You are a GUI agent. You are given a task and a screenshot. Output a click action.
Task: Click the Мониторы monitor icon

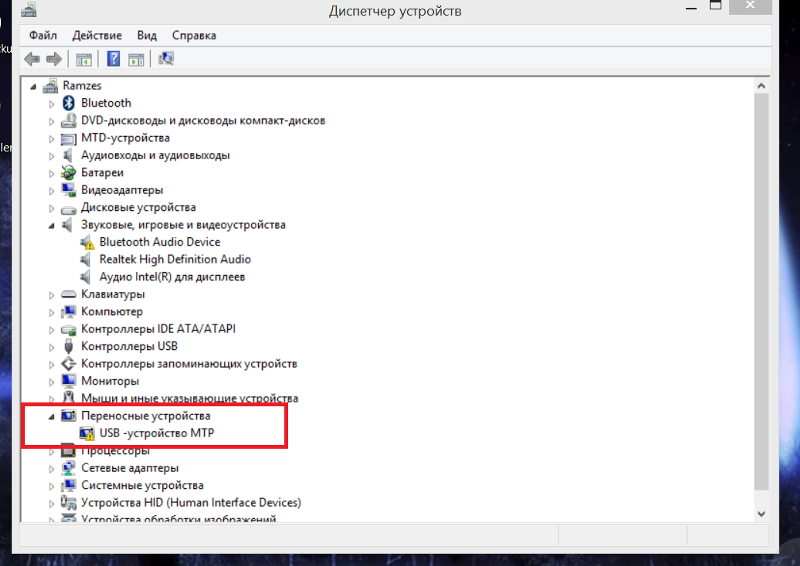pyautogui.click(x=68, y=381)
